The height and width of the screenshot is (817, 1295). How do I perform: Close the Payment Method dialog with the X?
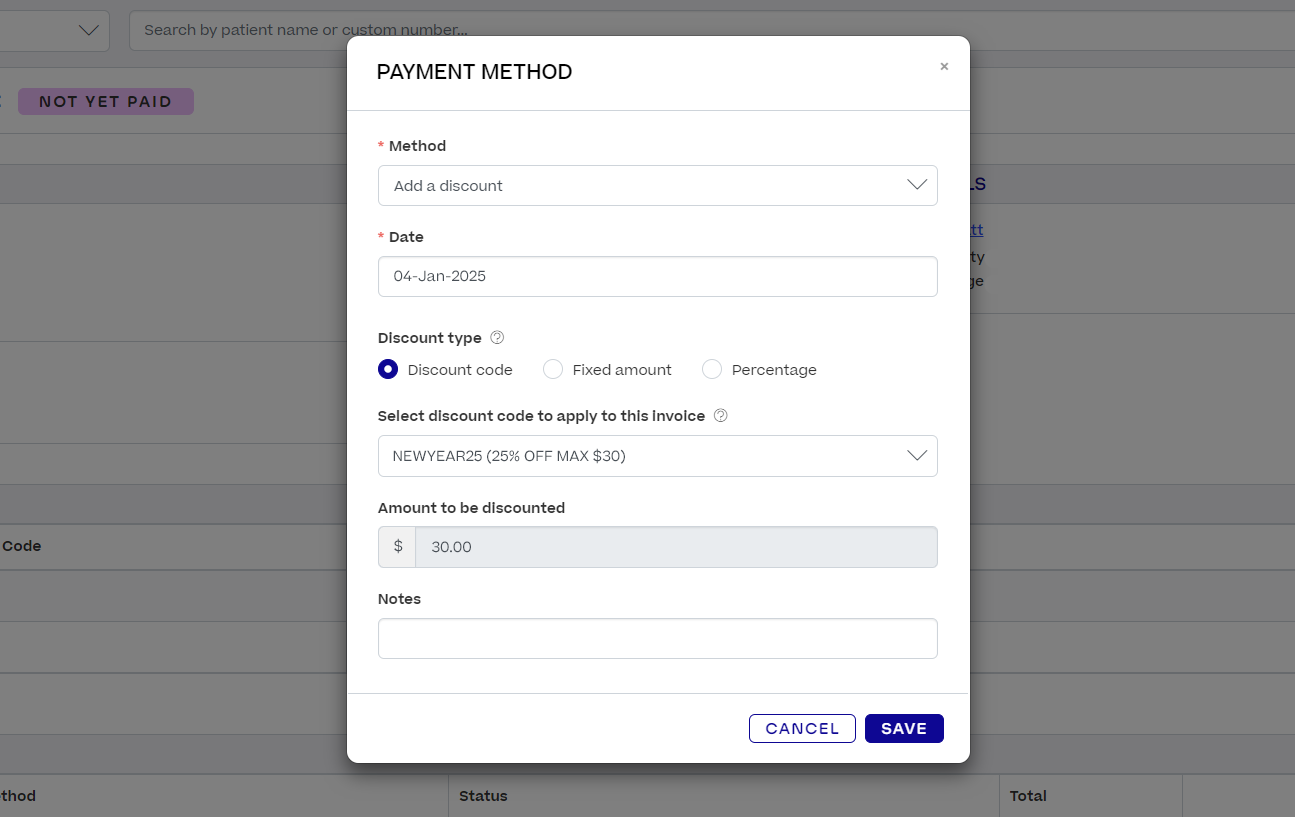[944, 66]
